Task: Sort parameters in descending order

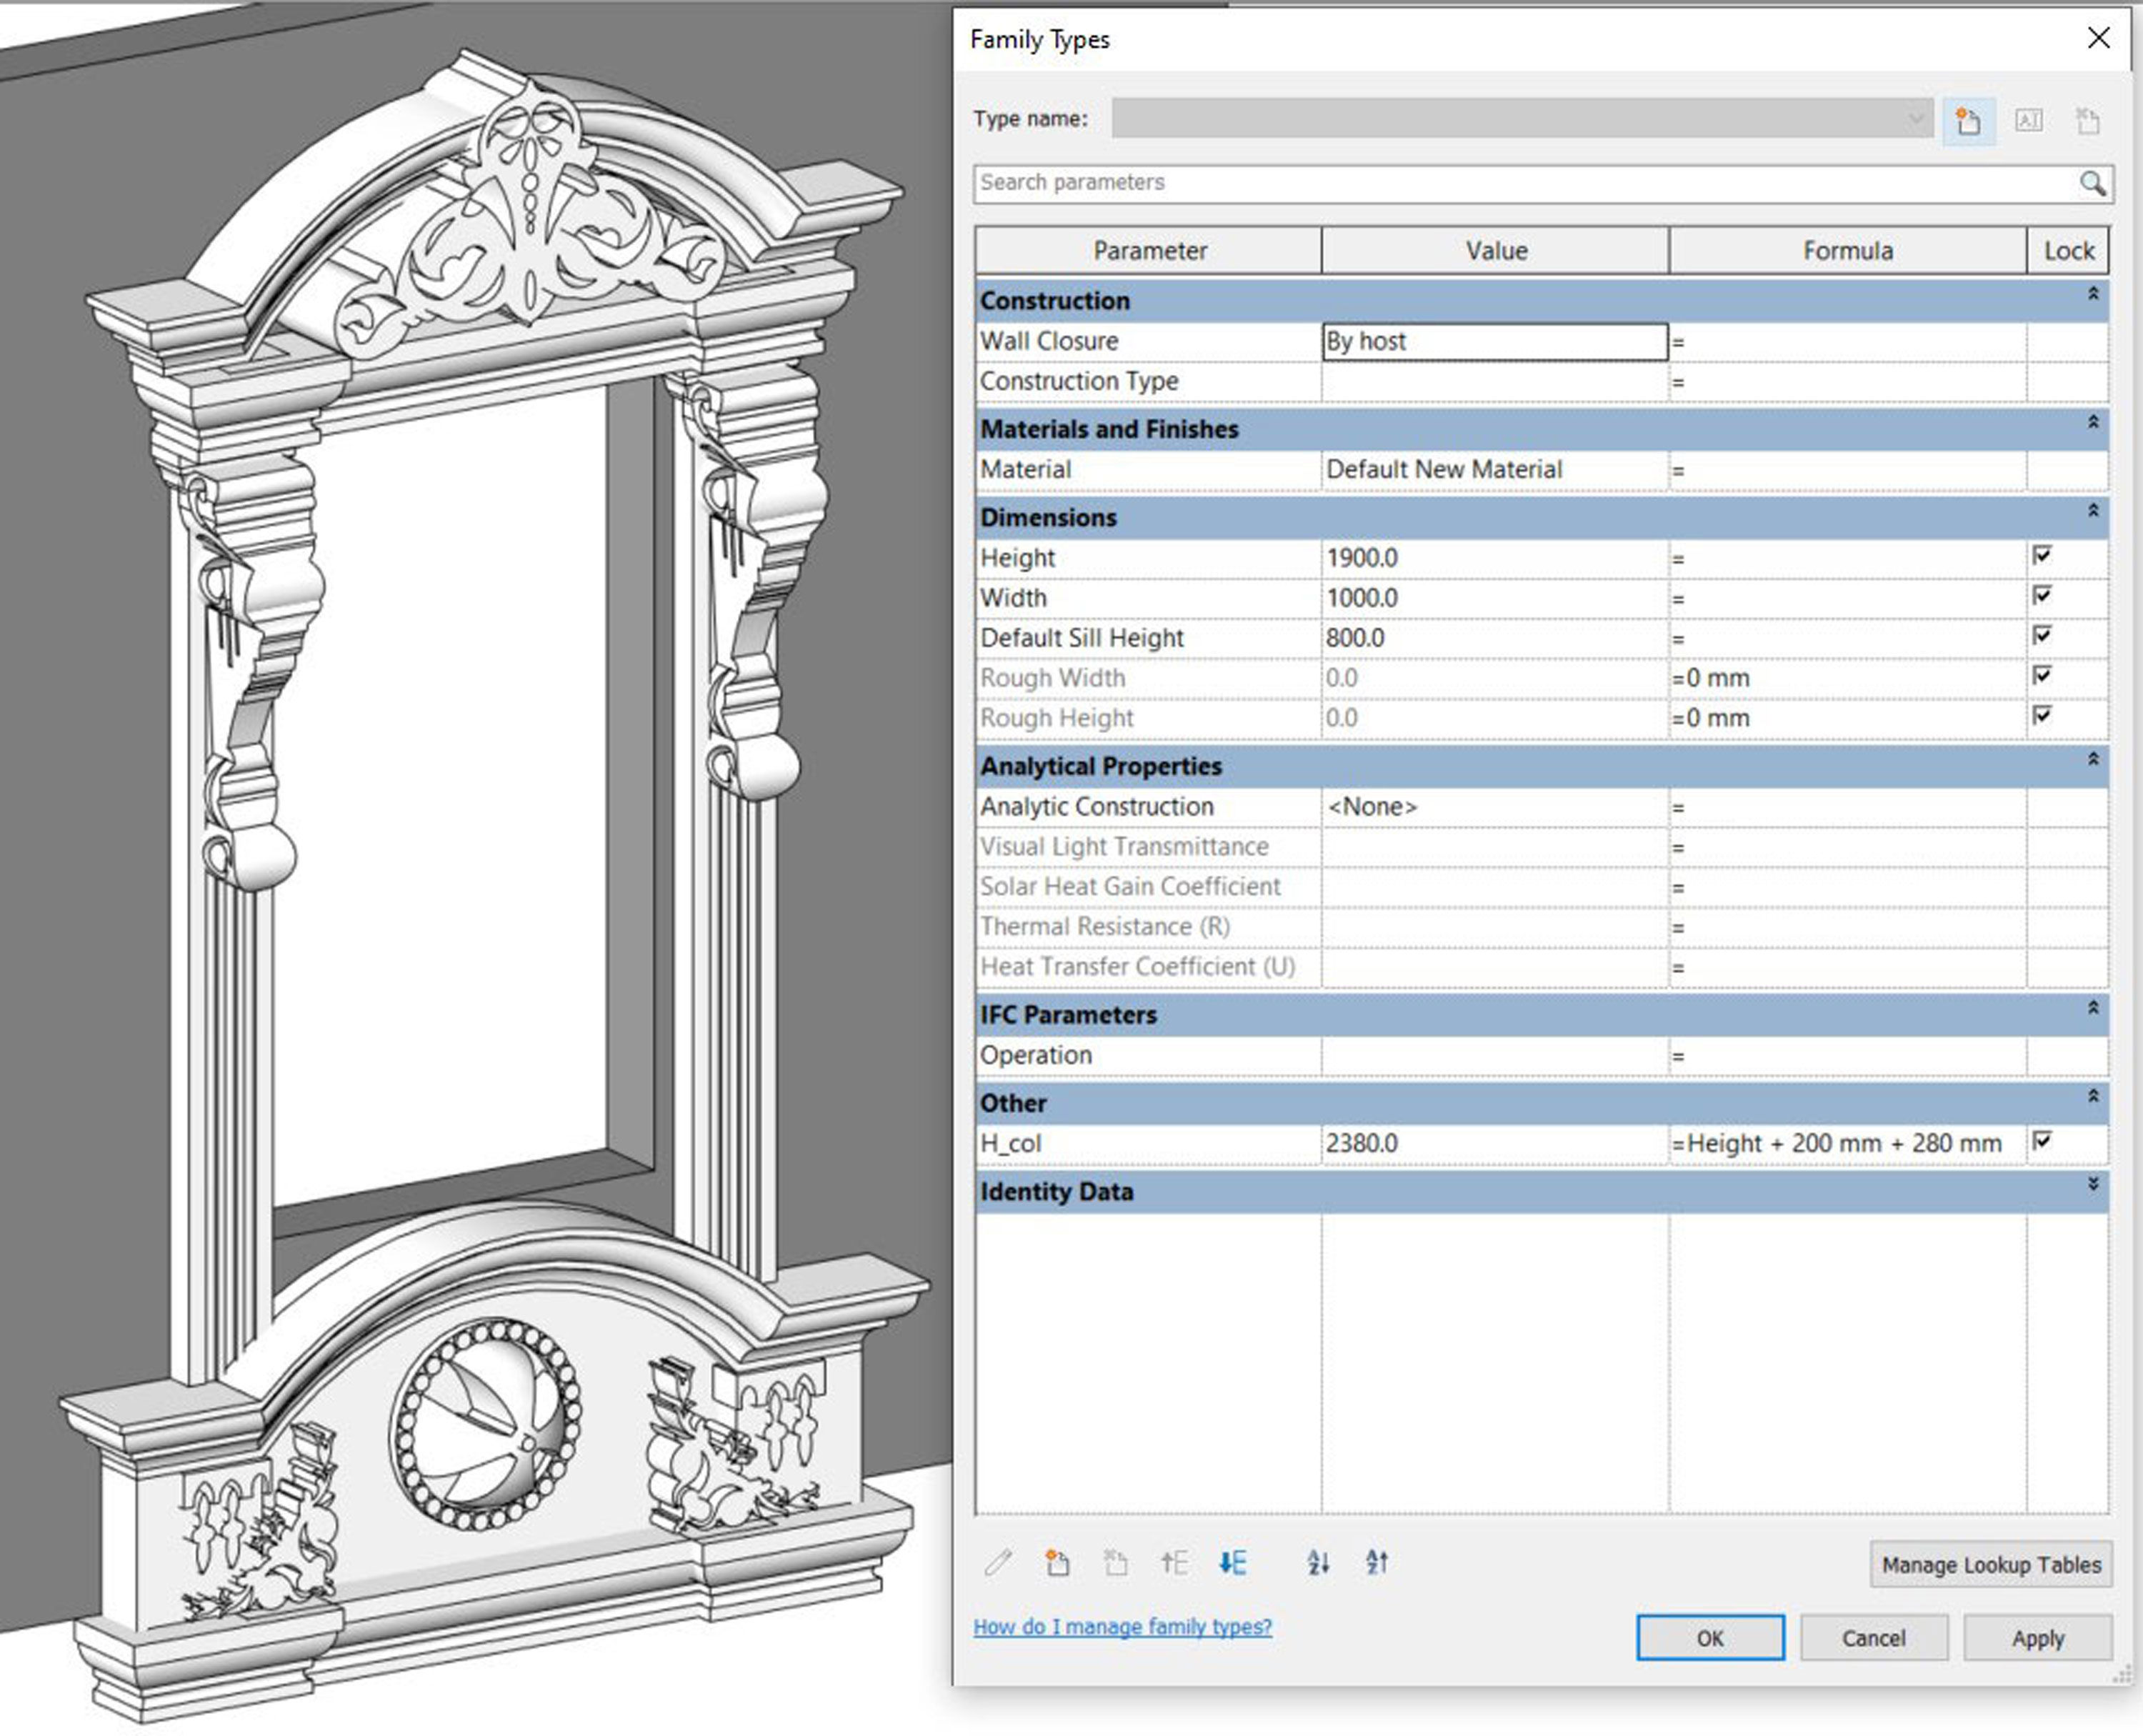Action: pyautogui.click(x=1377, y=1563)
